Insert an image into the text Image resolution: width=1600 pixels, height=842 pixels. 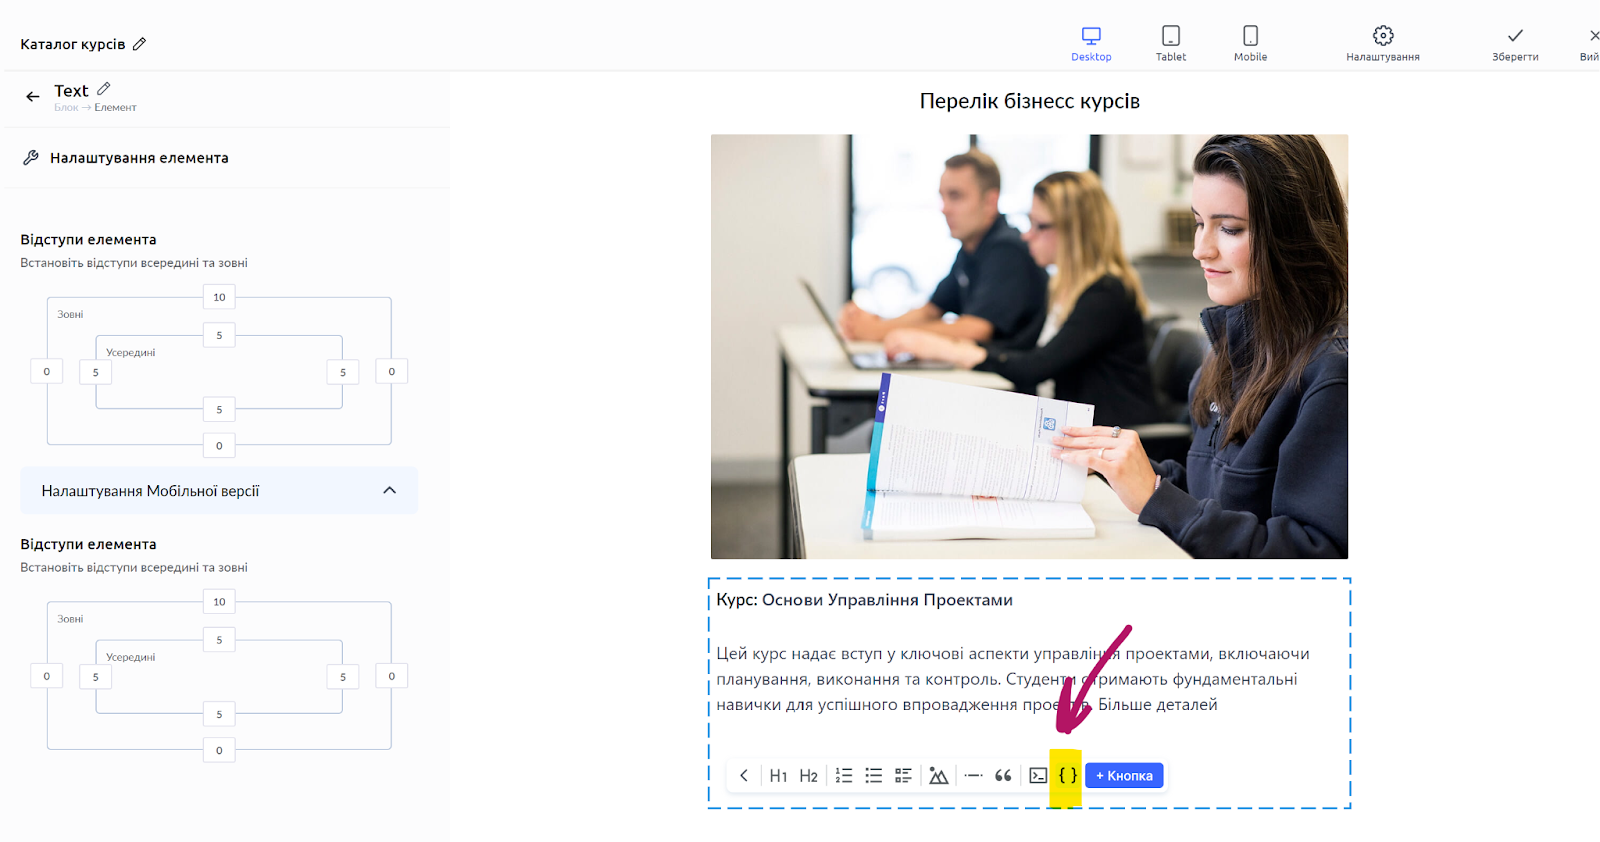pyautogui.click(x=938, y=776)
